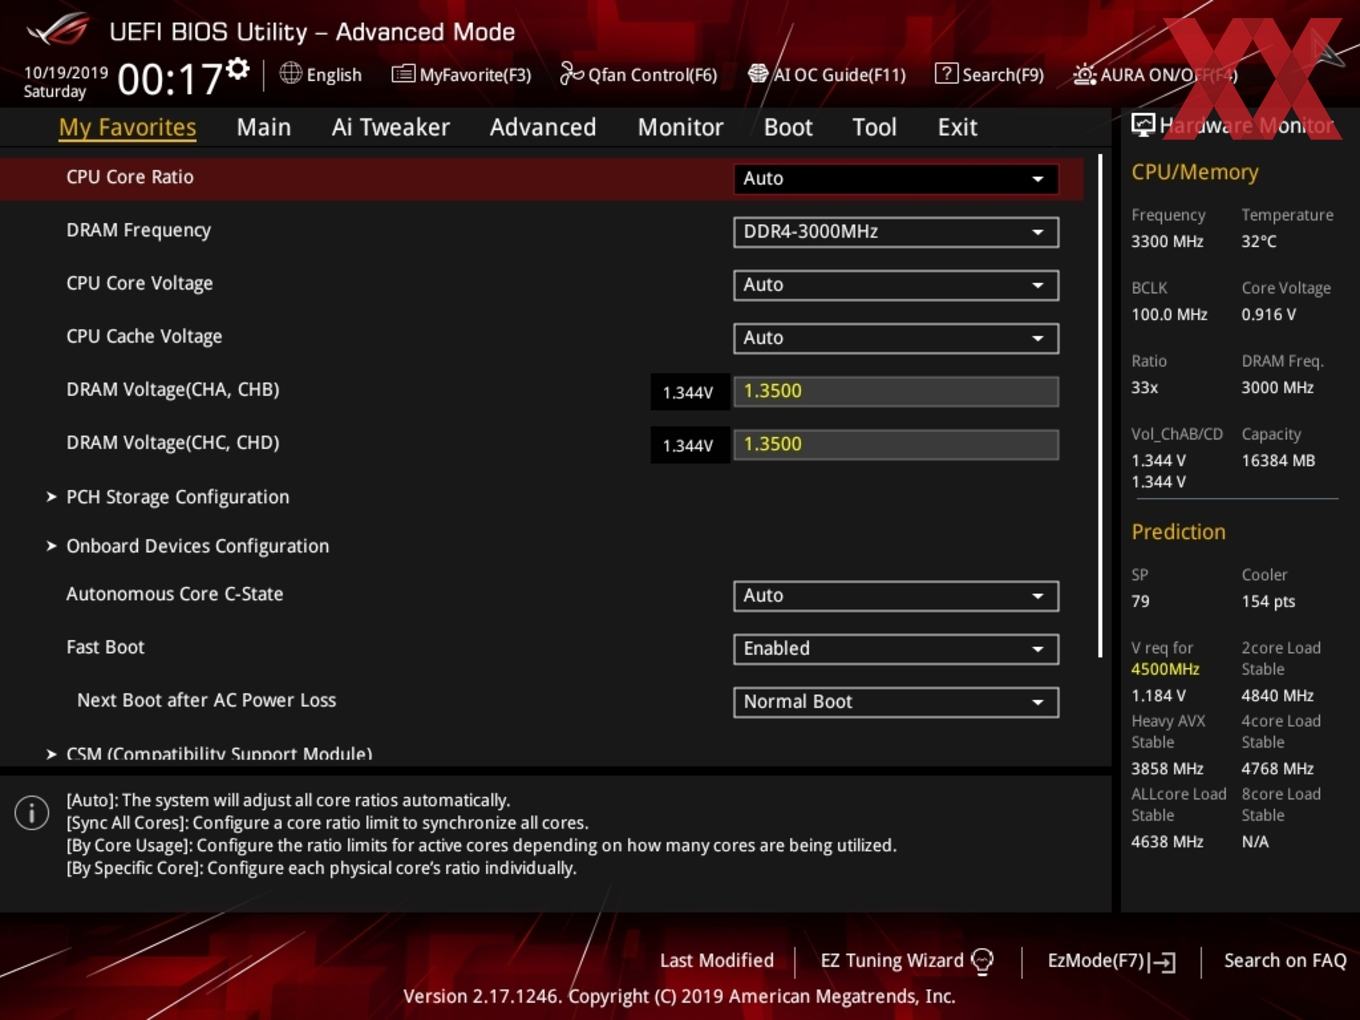1360x1020 pixels.
Task: Click the 3300 MHz frequency value
Action: point(1167,241)
